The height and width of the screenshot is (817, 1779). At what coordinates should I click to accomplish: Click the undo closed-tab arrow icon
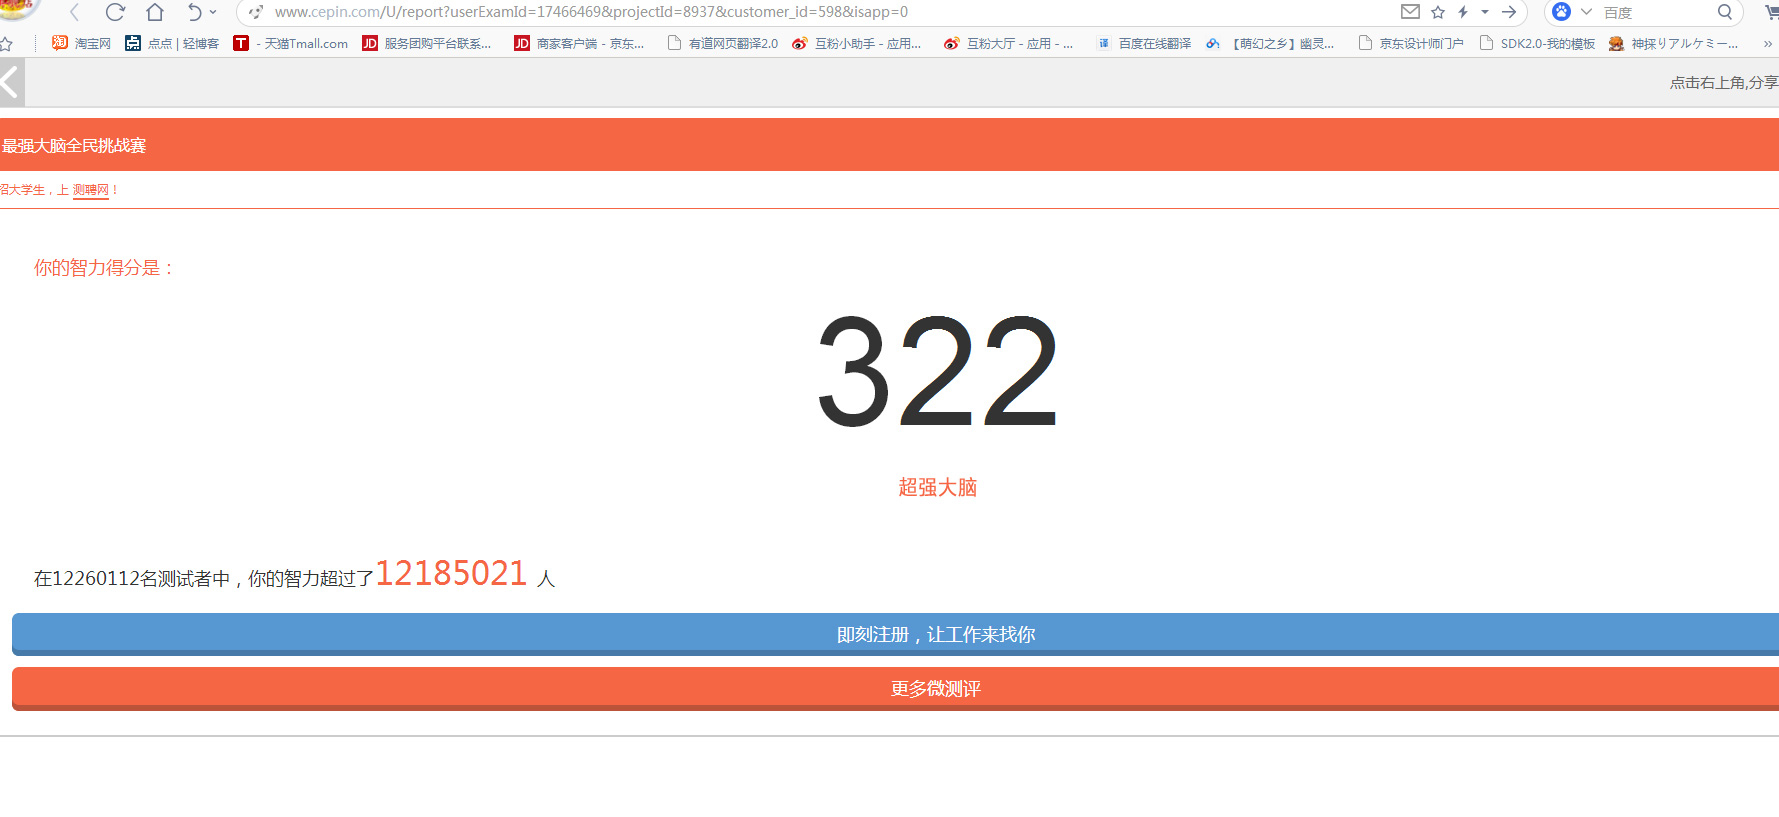194,12
